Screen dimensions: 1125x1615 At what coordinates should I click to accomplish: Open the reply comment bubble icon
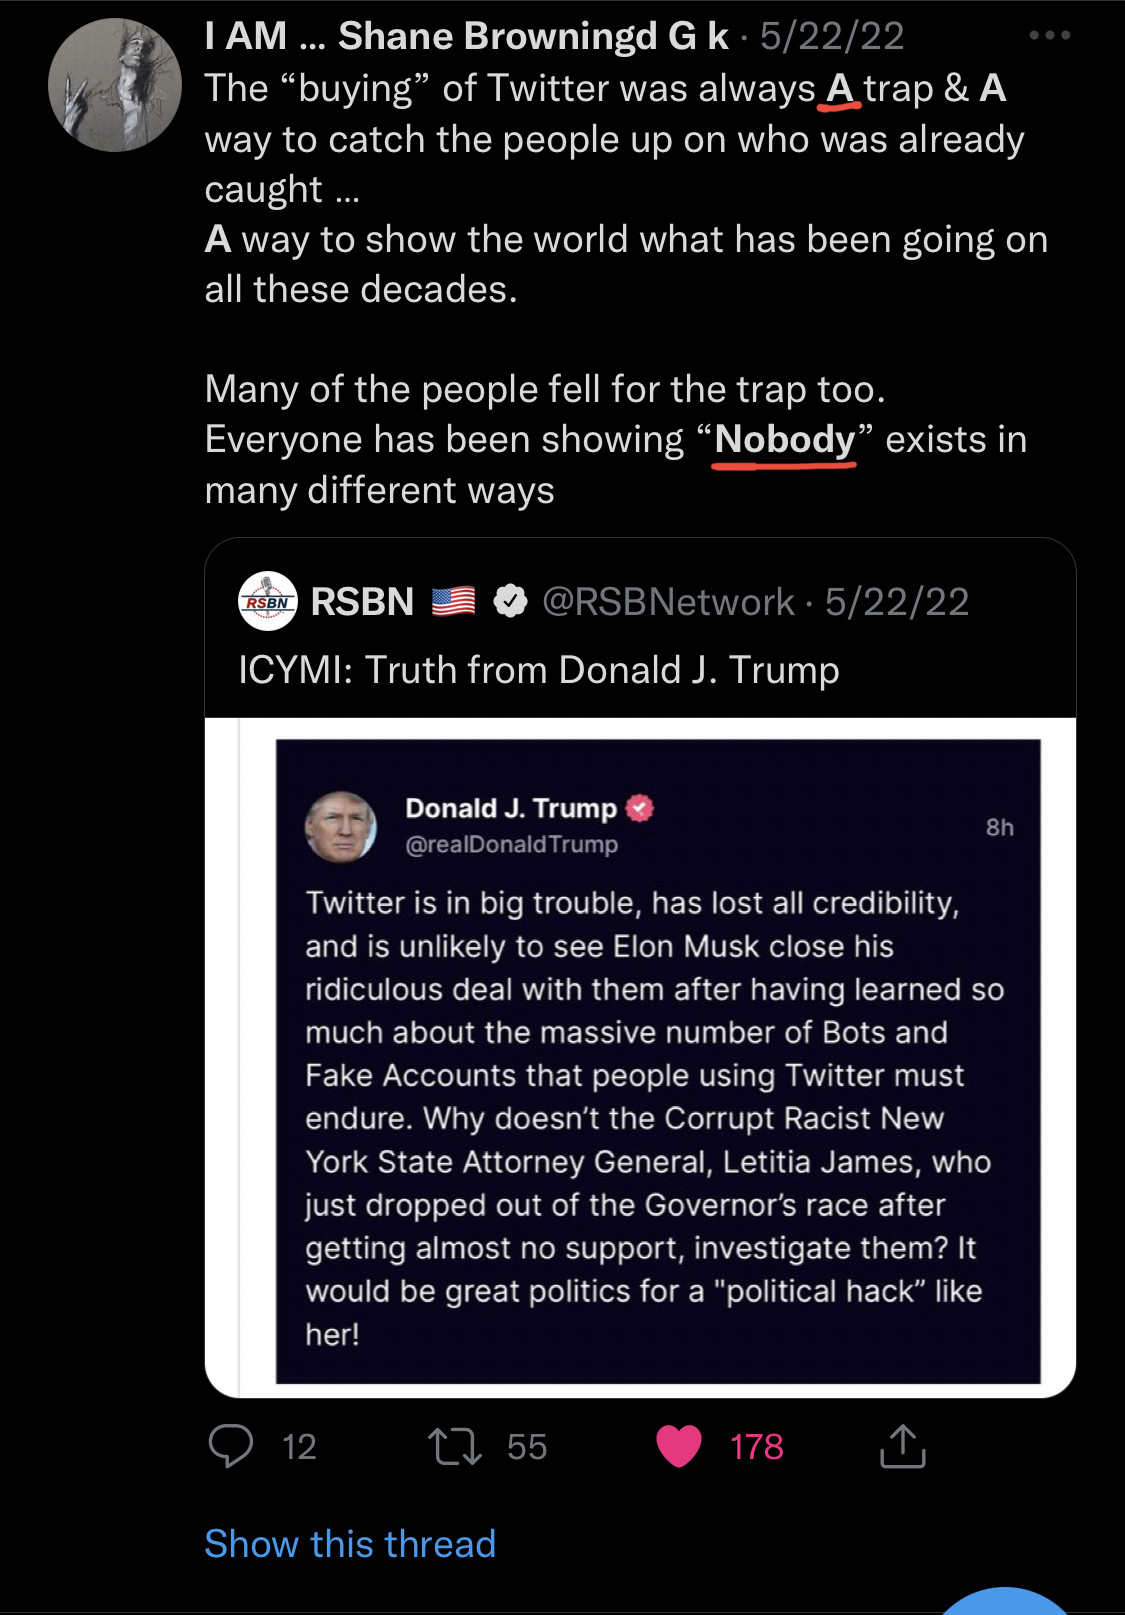(x=230, y=1446)
